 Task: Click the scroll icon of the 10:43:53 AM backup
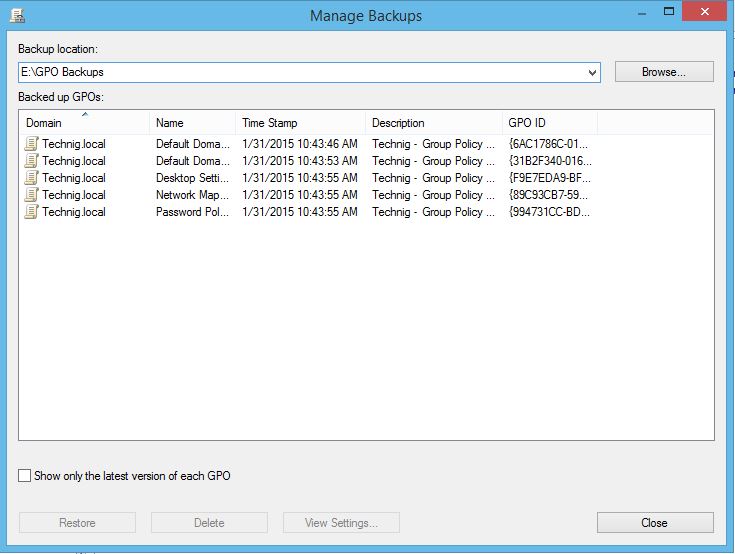tap(31, 161)
